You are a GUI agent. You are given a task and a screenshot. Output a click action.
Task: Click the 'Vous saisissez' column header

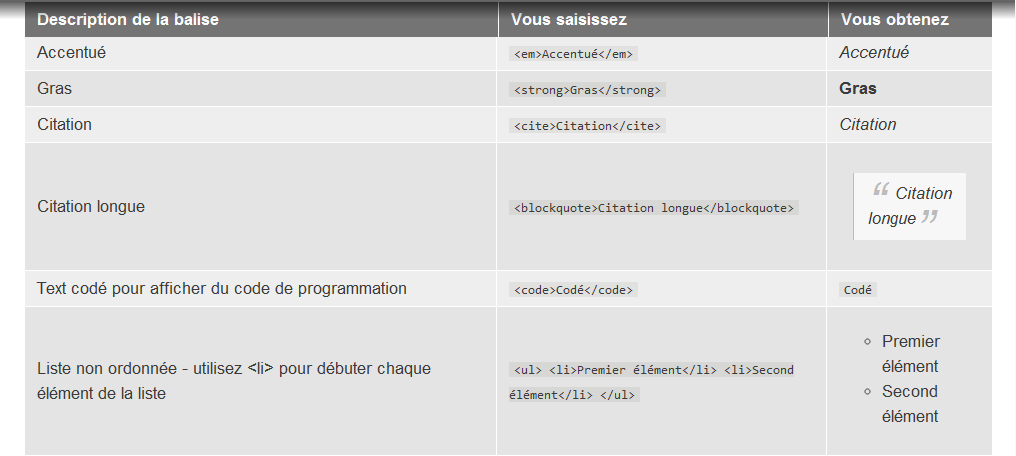pos(568,19)
